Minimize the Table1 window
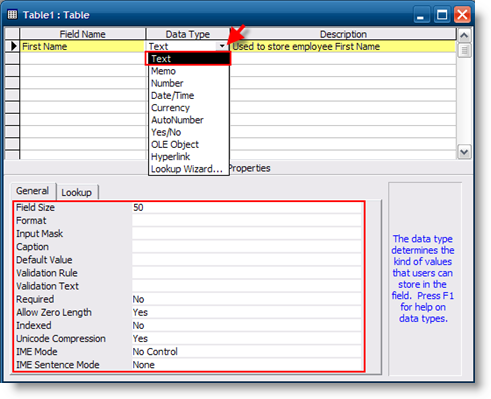Image resolution: width=491 pixels, height=399 pixels. 421,15
